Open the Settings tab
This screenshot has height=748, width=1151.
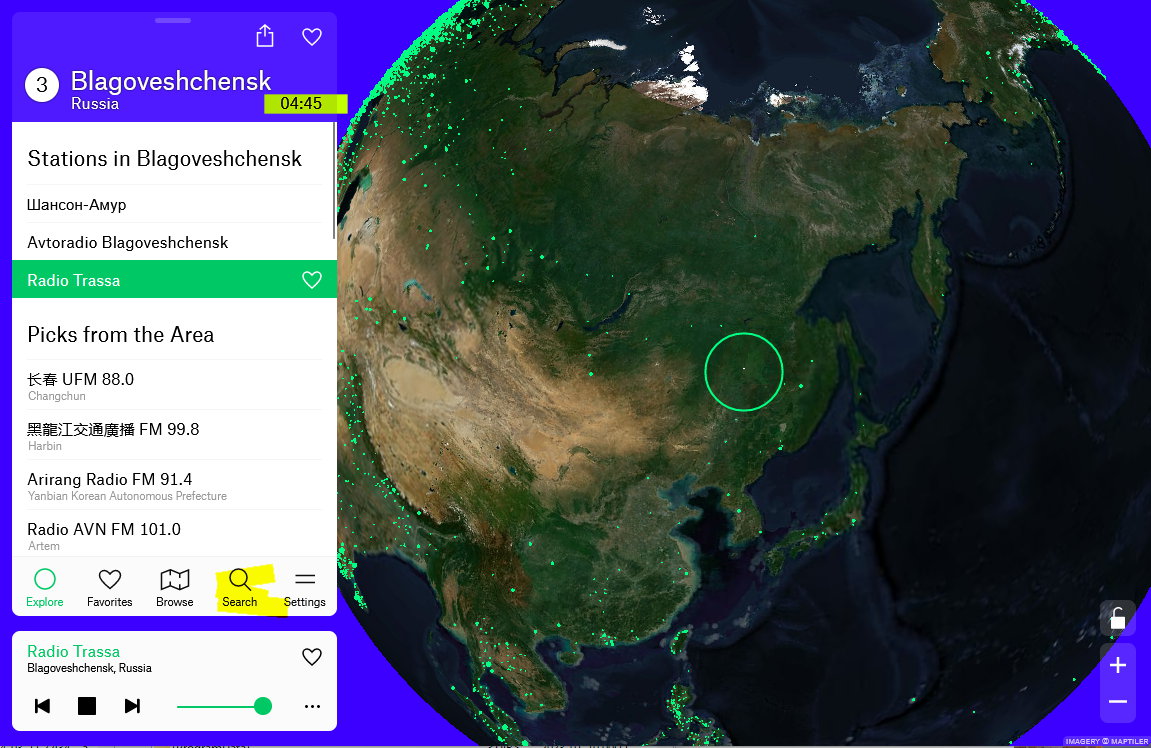coord(305,588)
